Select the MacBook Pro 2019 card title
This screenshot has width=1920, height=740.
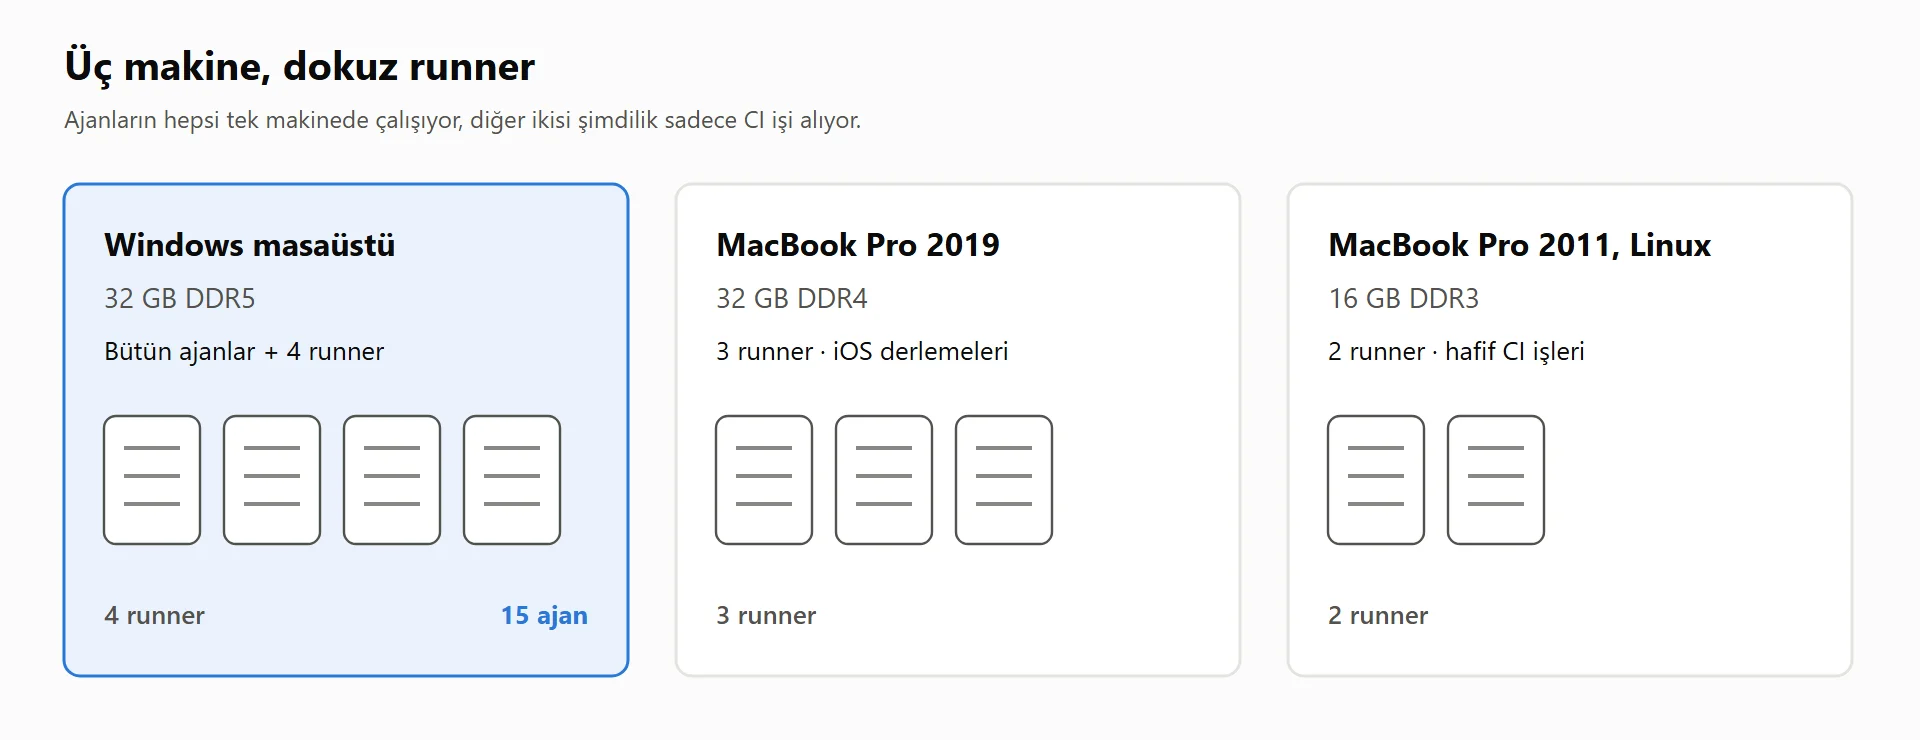tap(858, 245)
